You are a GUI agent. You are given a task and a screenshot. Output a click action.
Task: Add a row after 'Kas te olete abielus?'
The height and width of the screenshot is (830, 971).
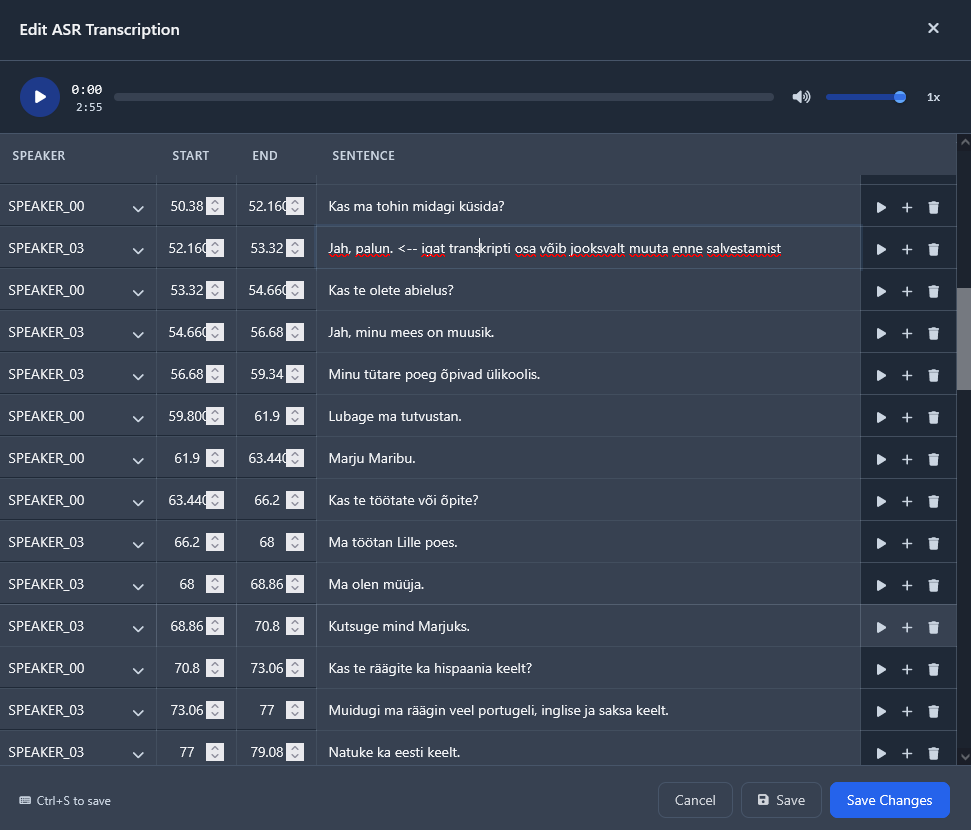pyautogui.click(x=907, y=291)
